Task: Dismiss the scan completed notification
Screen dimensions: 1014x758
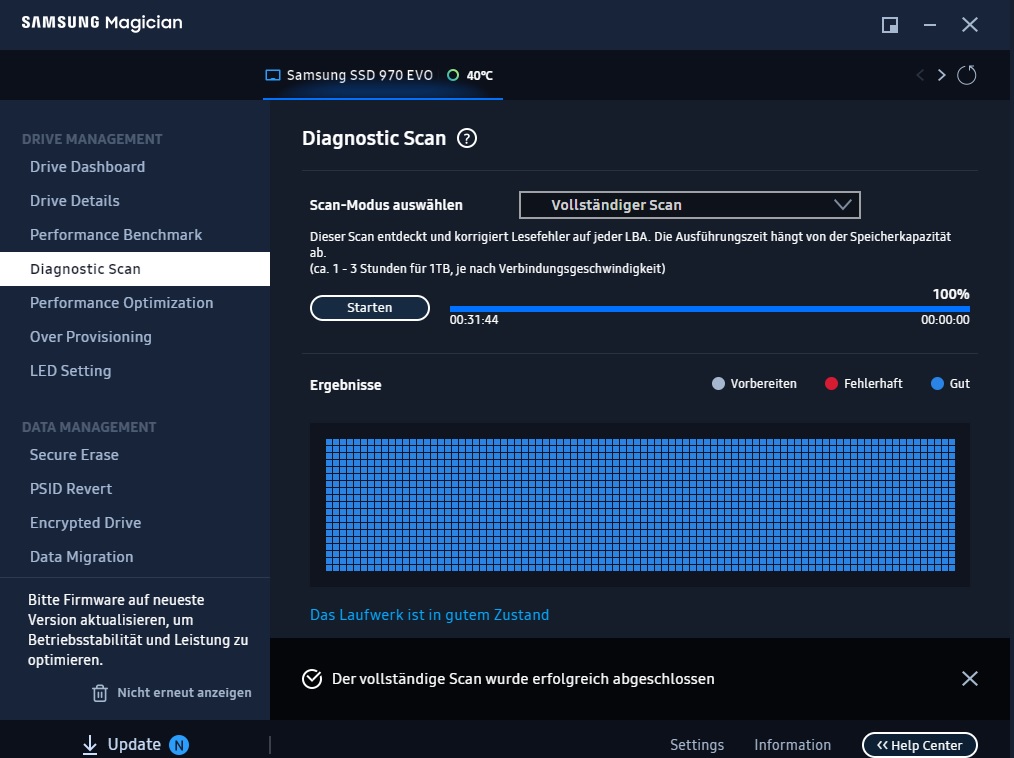Action: coord(969,678)
